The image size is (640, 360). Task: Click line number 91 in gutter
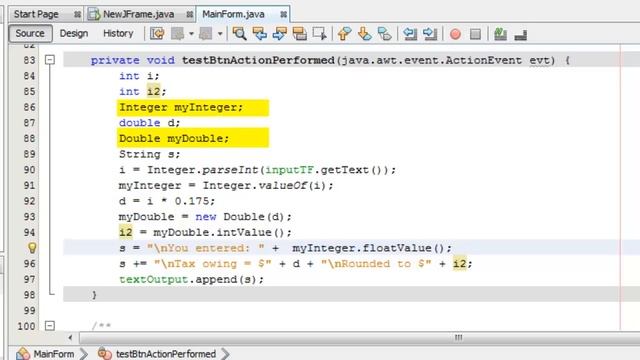coord(29,185)
